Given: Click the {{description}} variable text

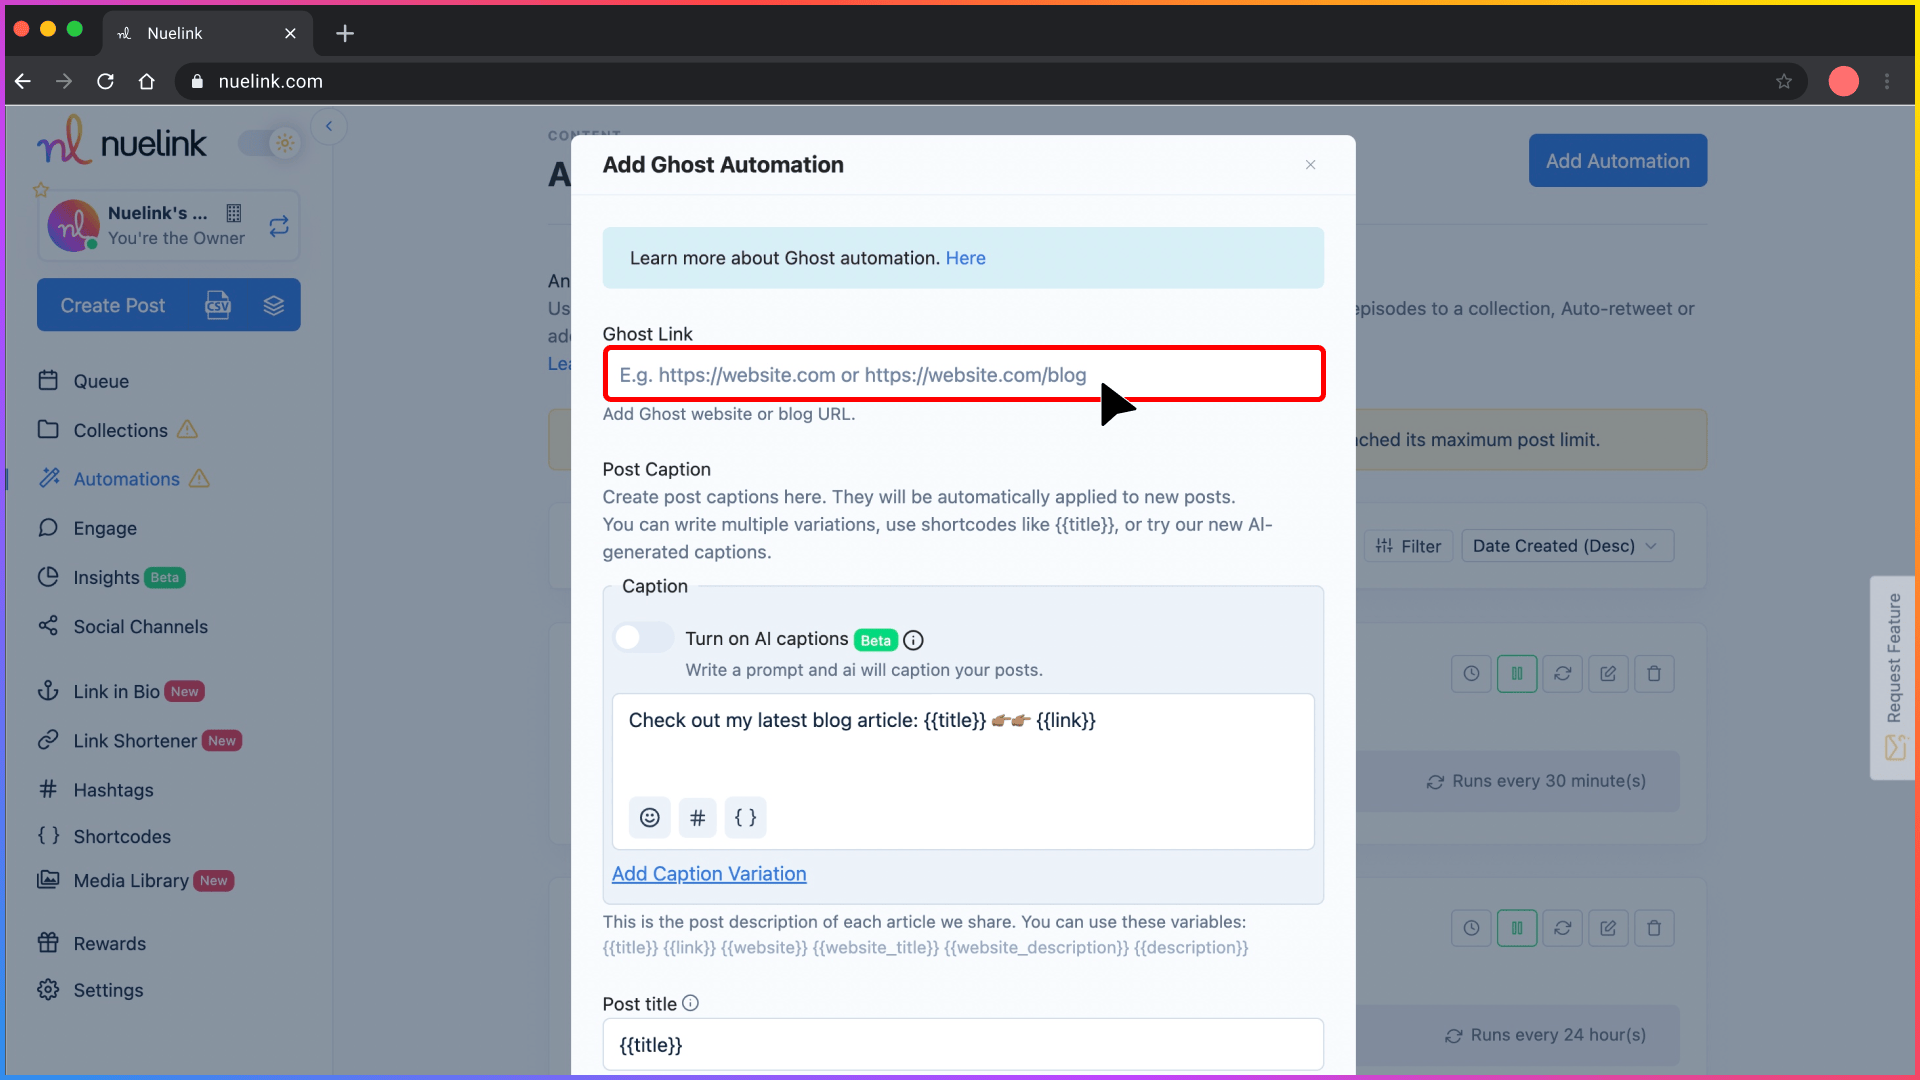Looking at the screenshot, I should click(x=1191, y=947).
